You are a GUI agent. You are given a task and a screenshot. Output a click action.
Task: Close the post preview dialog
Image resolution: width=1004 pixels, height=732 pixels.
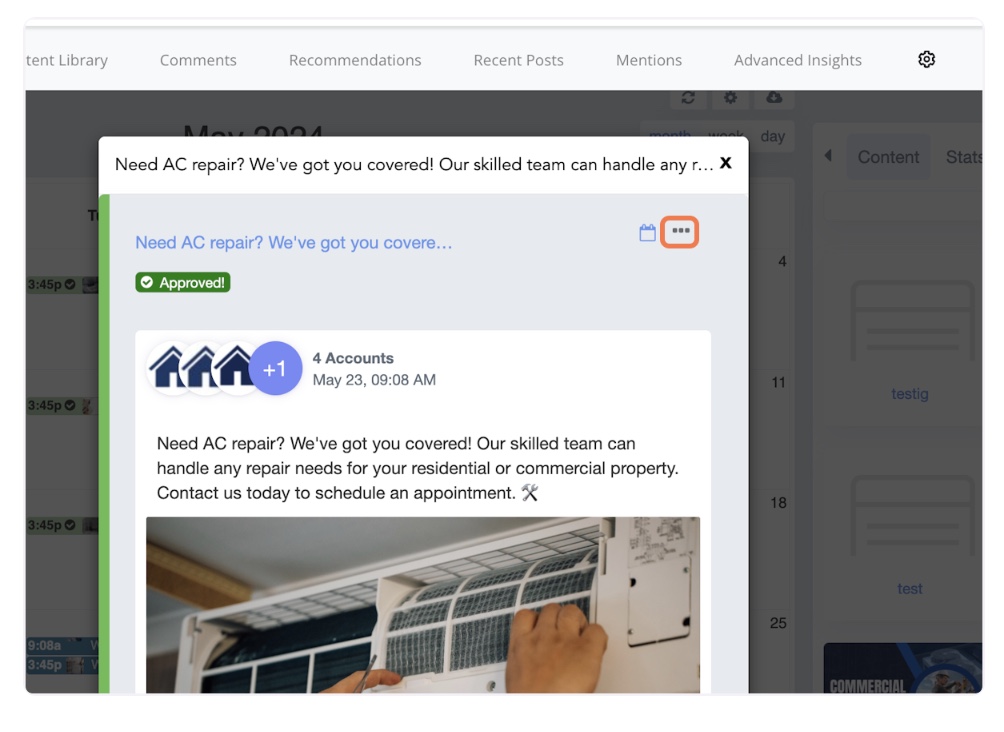[726, 162]
